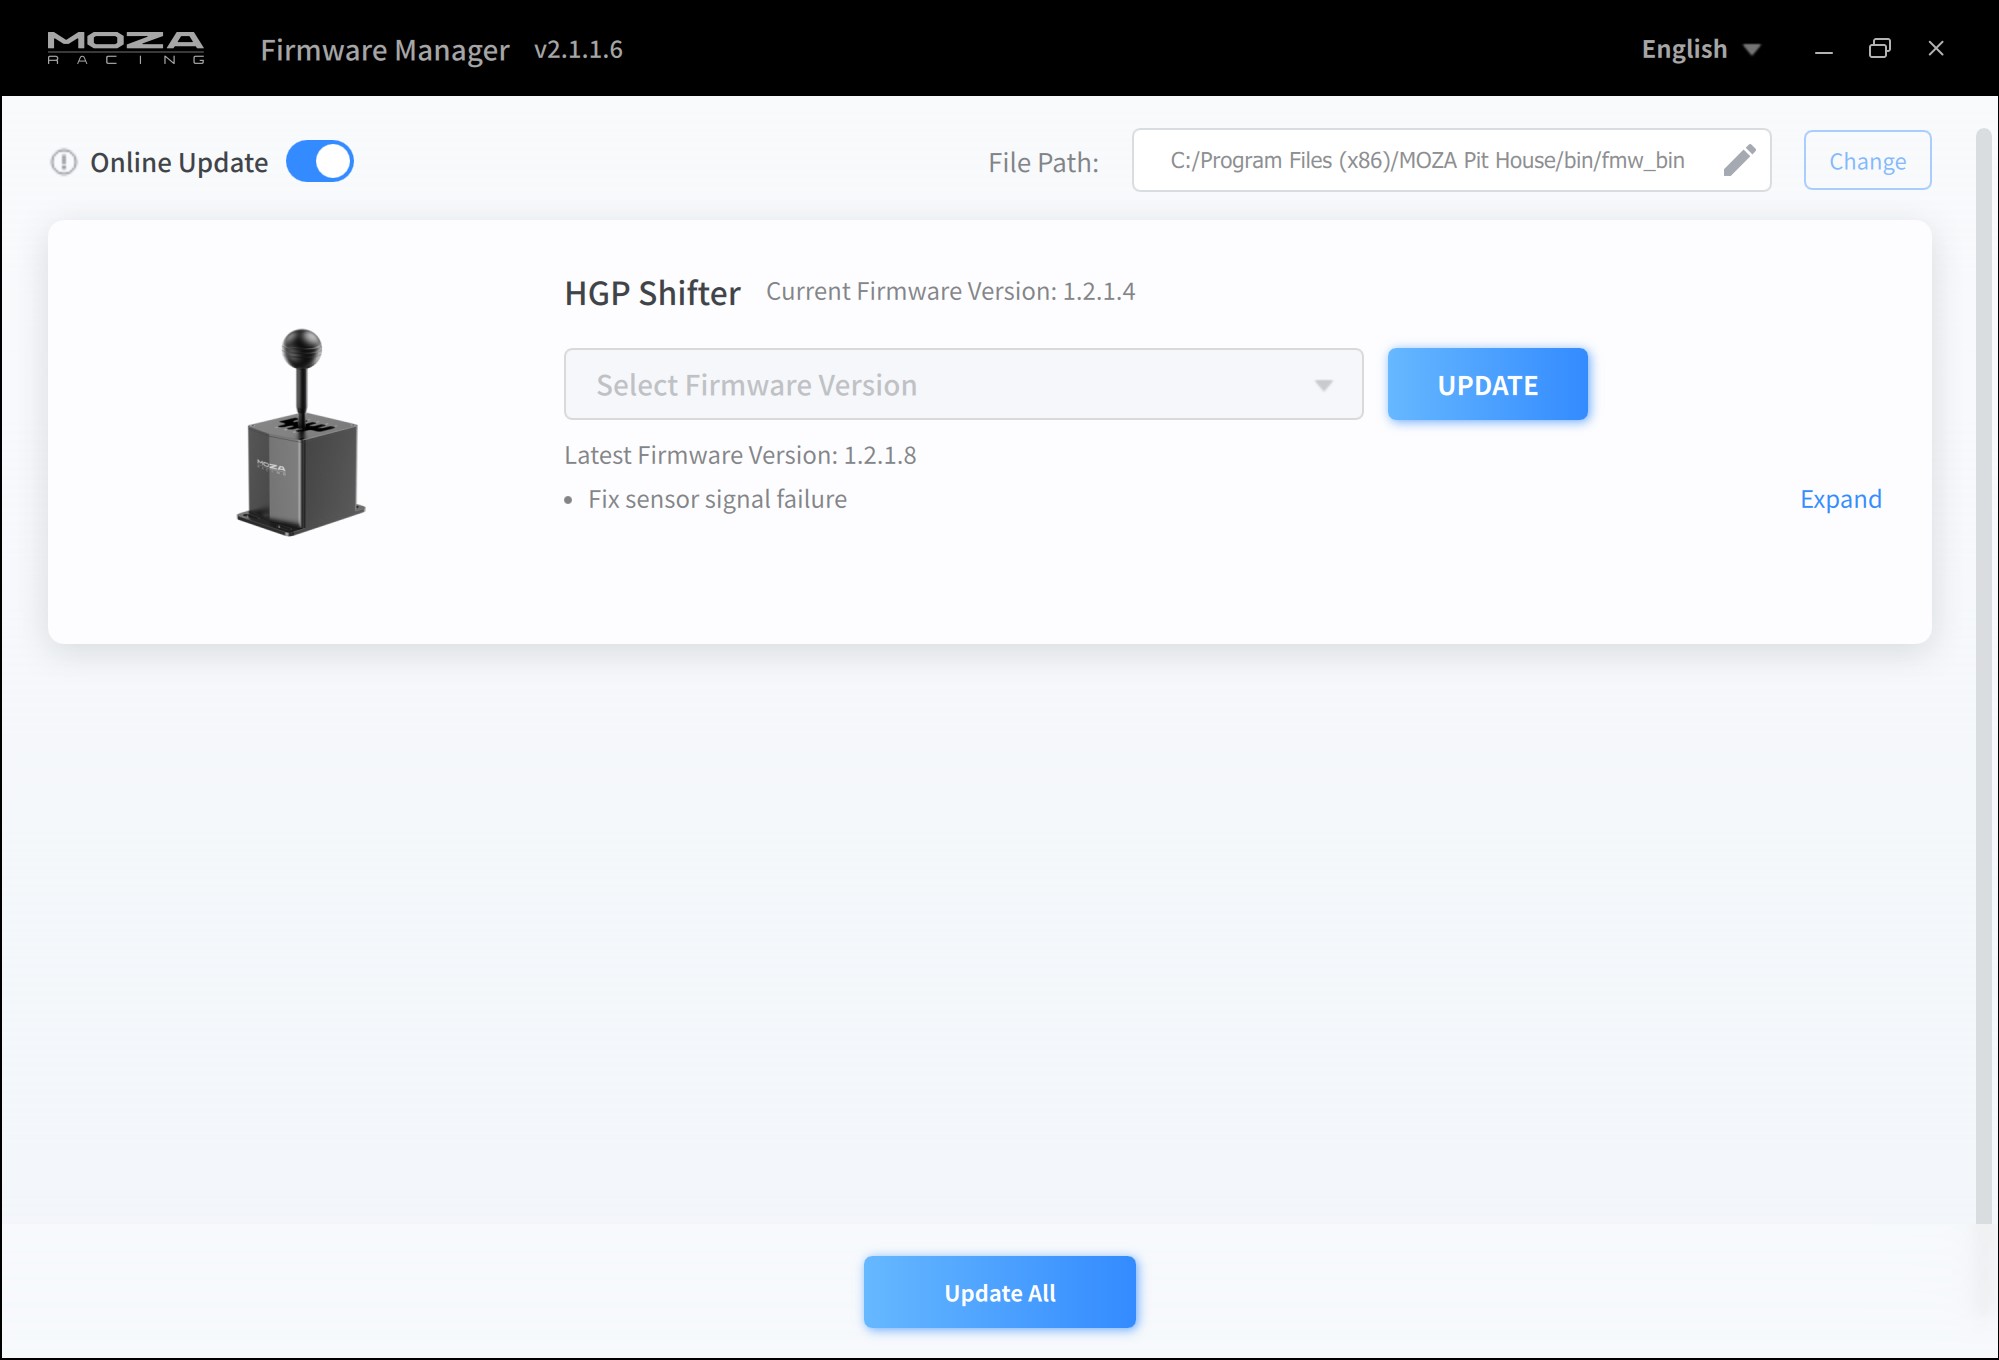
Task: Click the vertical scrollbar on the right
Action: coord(1984,676)
